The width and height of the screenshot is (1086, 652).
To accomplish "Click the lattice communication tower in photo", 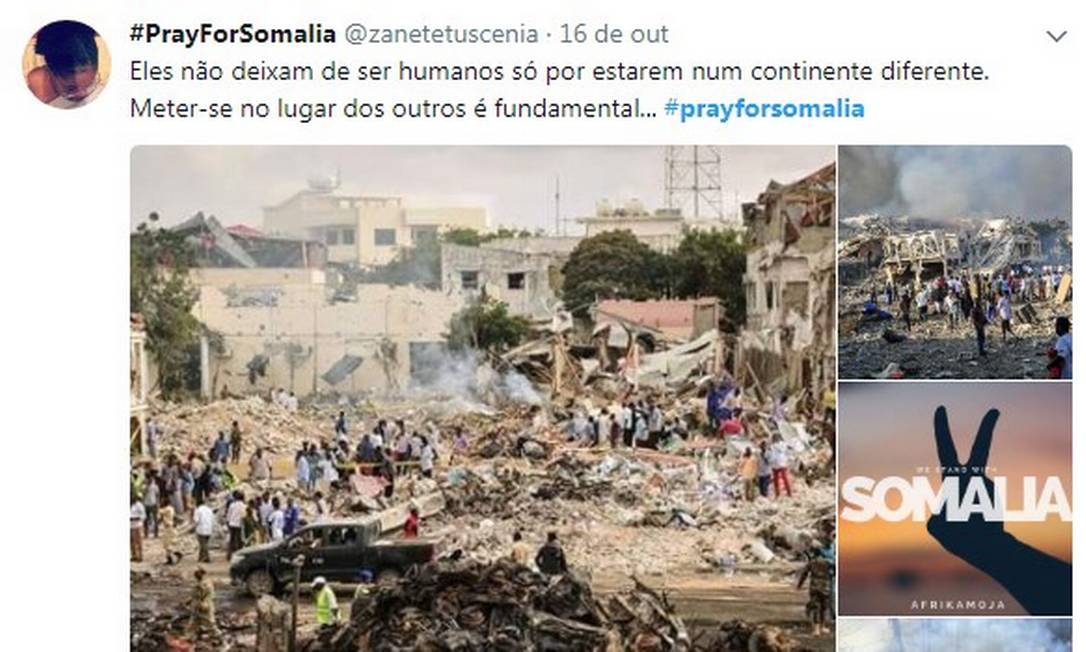I will (x=693, y=182).
